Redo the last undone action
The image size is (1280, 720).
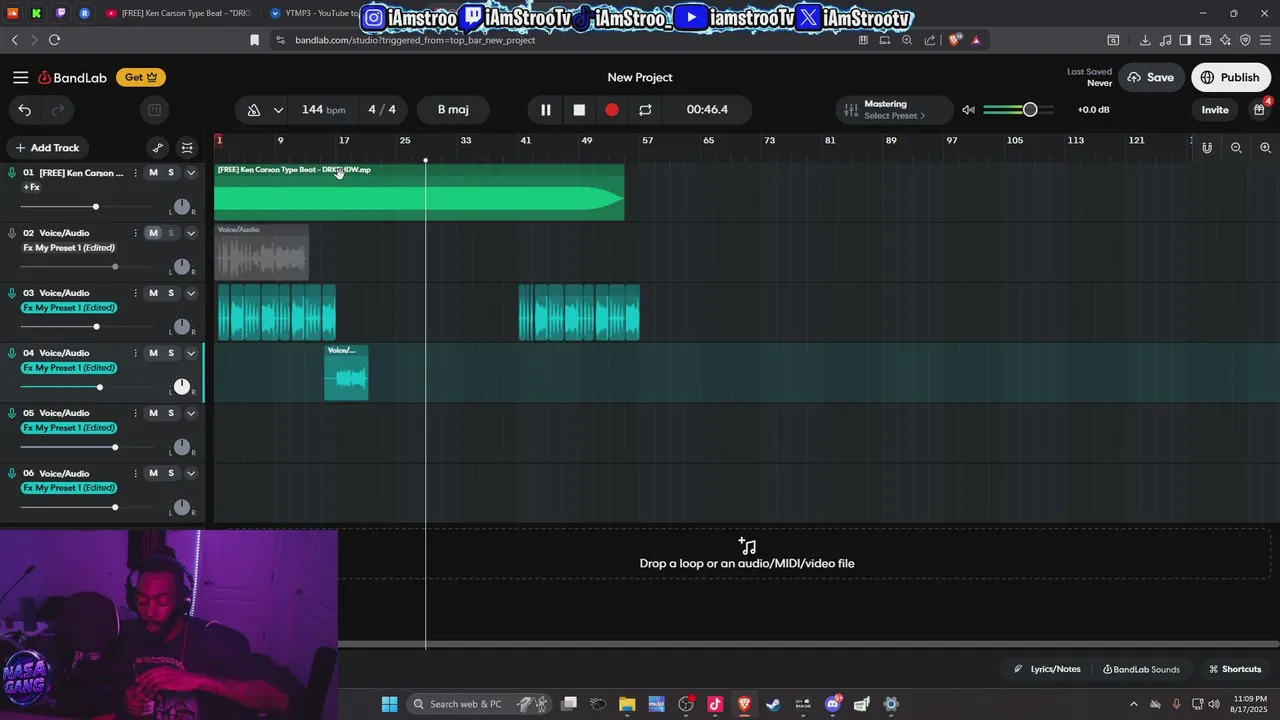(58, 110)
